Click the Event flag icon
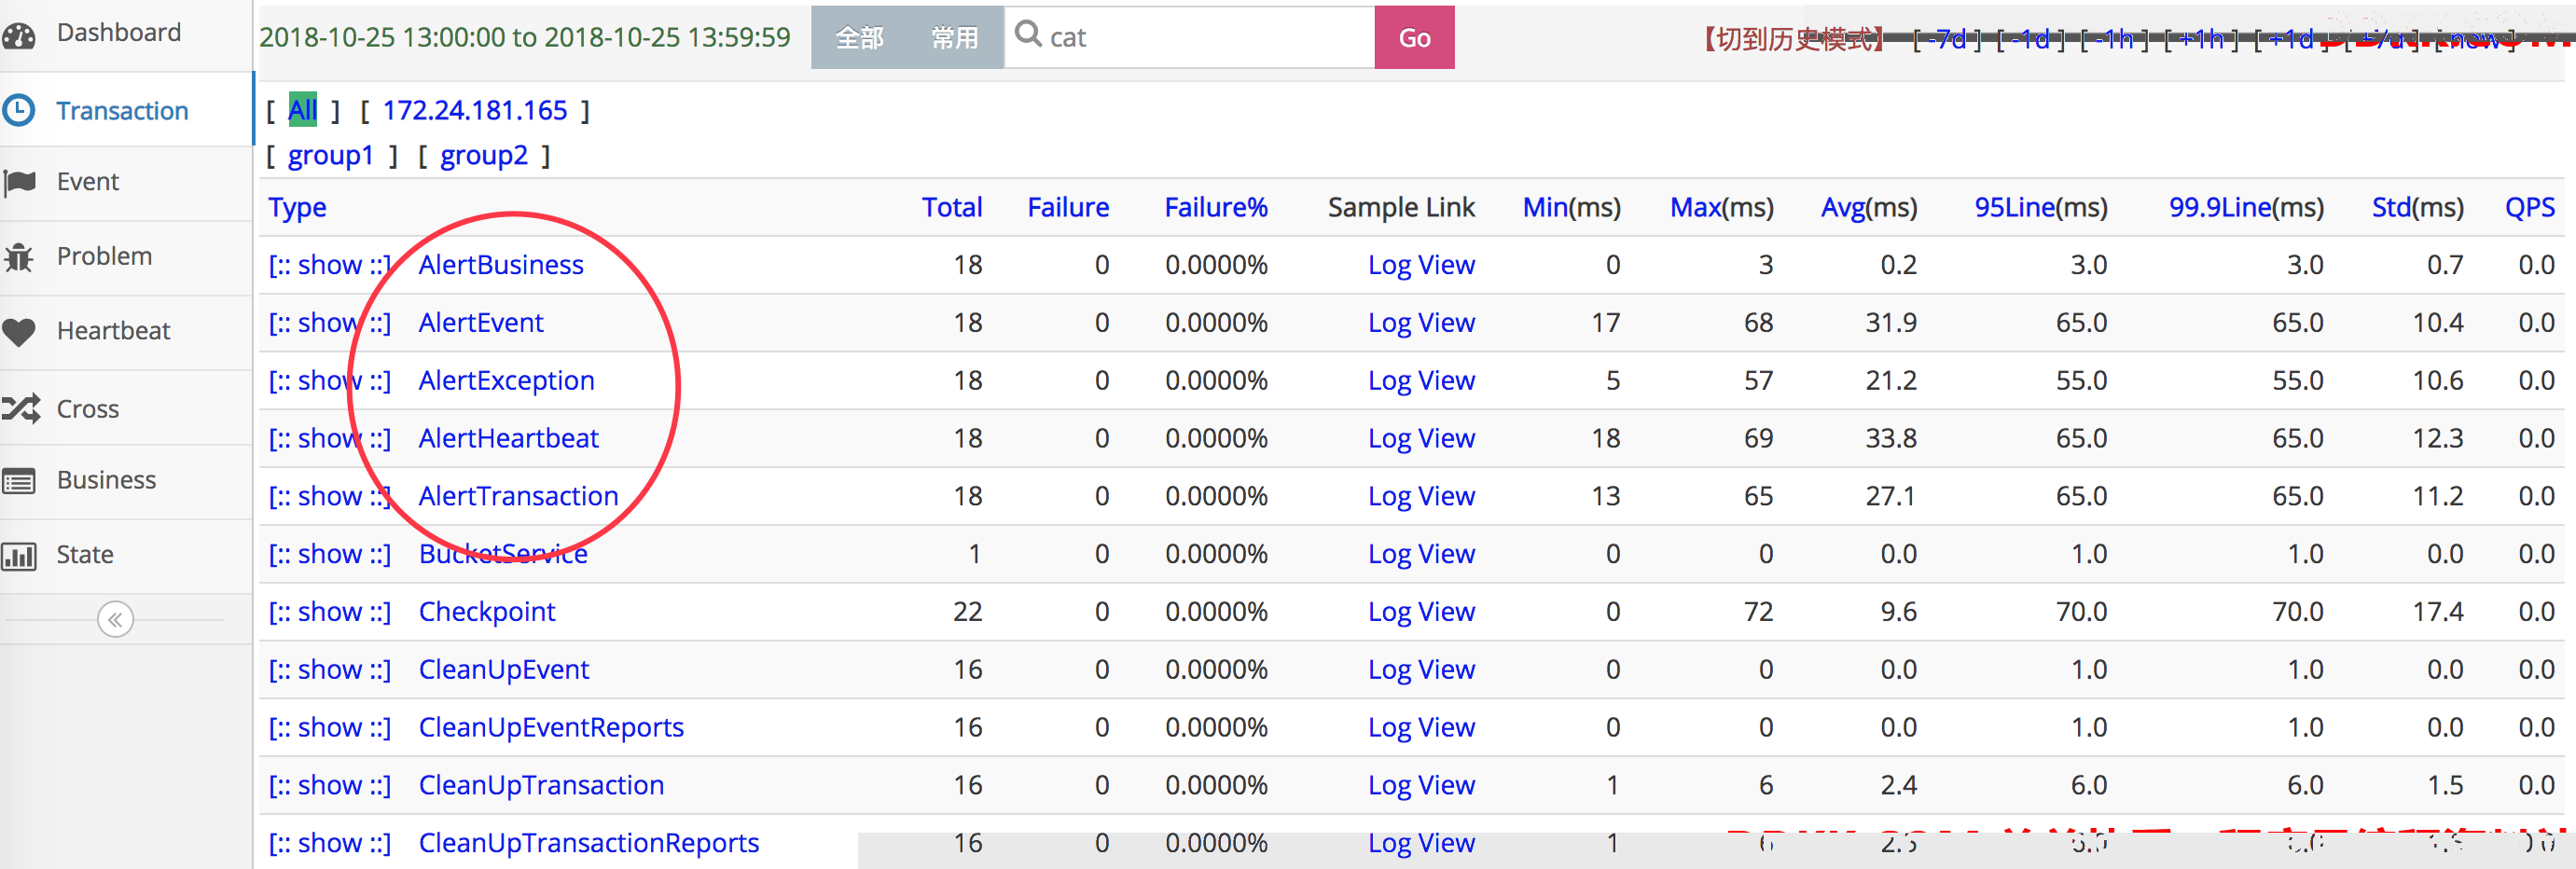Viewport: 2576px width, 869px height. click(x=19, y=182)
